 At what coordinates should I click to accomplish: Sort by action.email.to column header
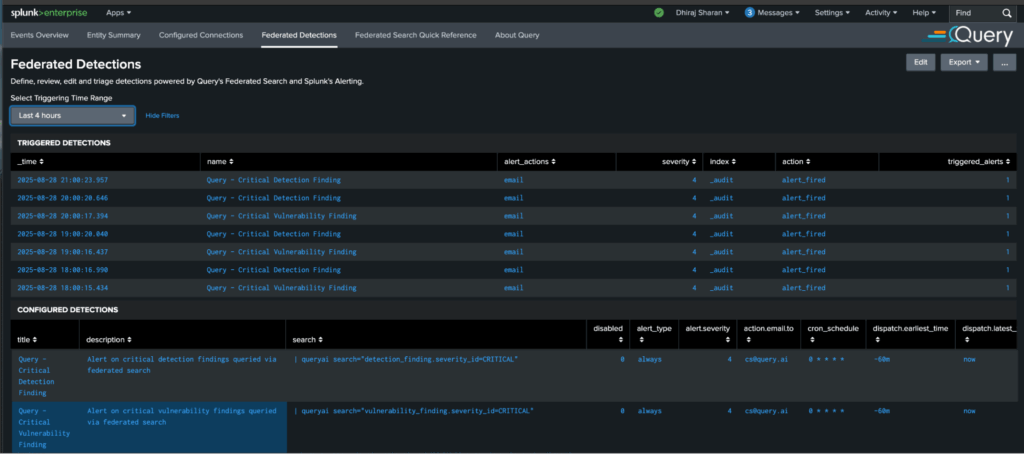click(x=769, y=334)
